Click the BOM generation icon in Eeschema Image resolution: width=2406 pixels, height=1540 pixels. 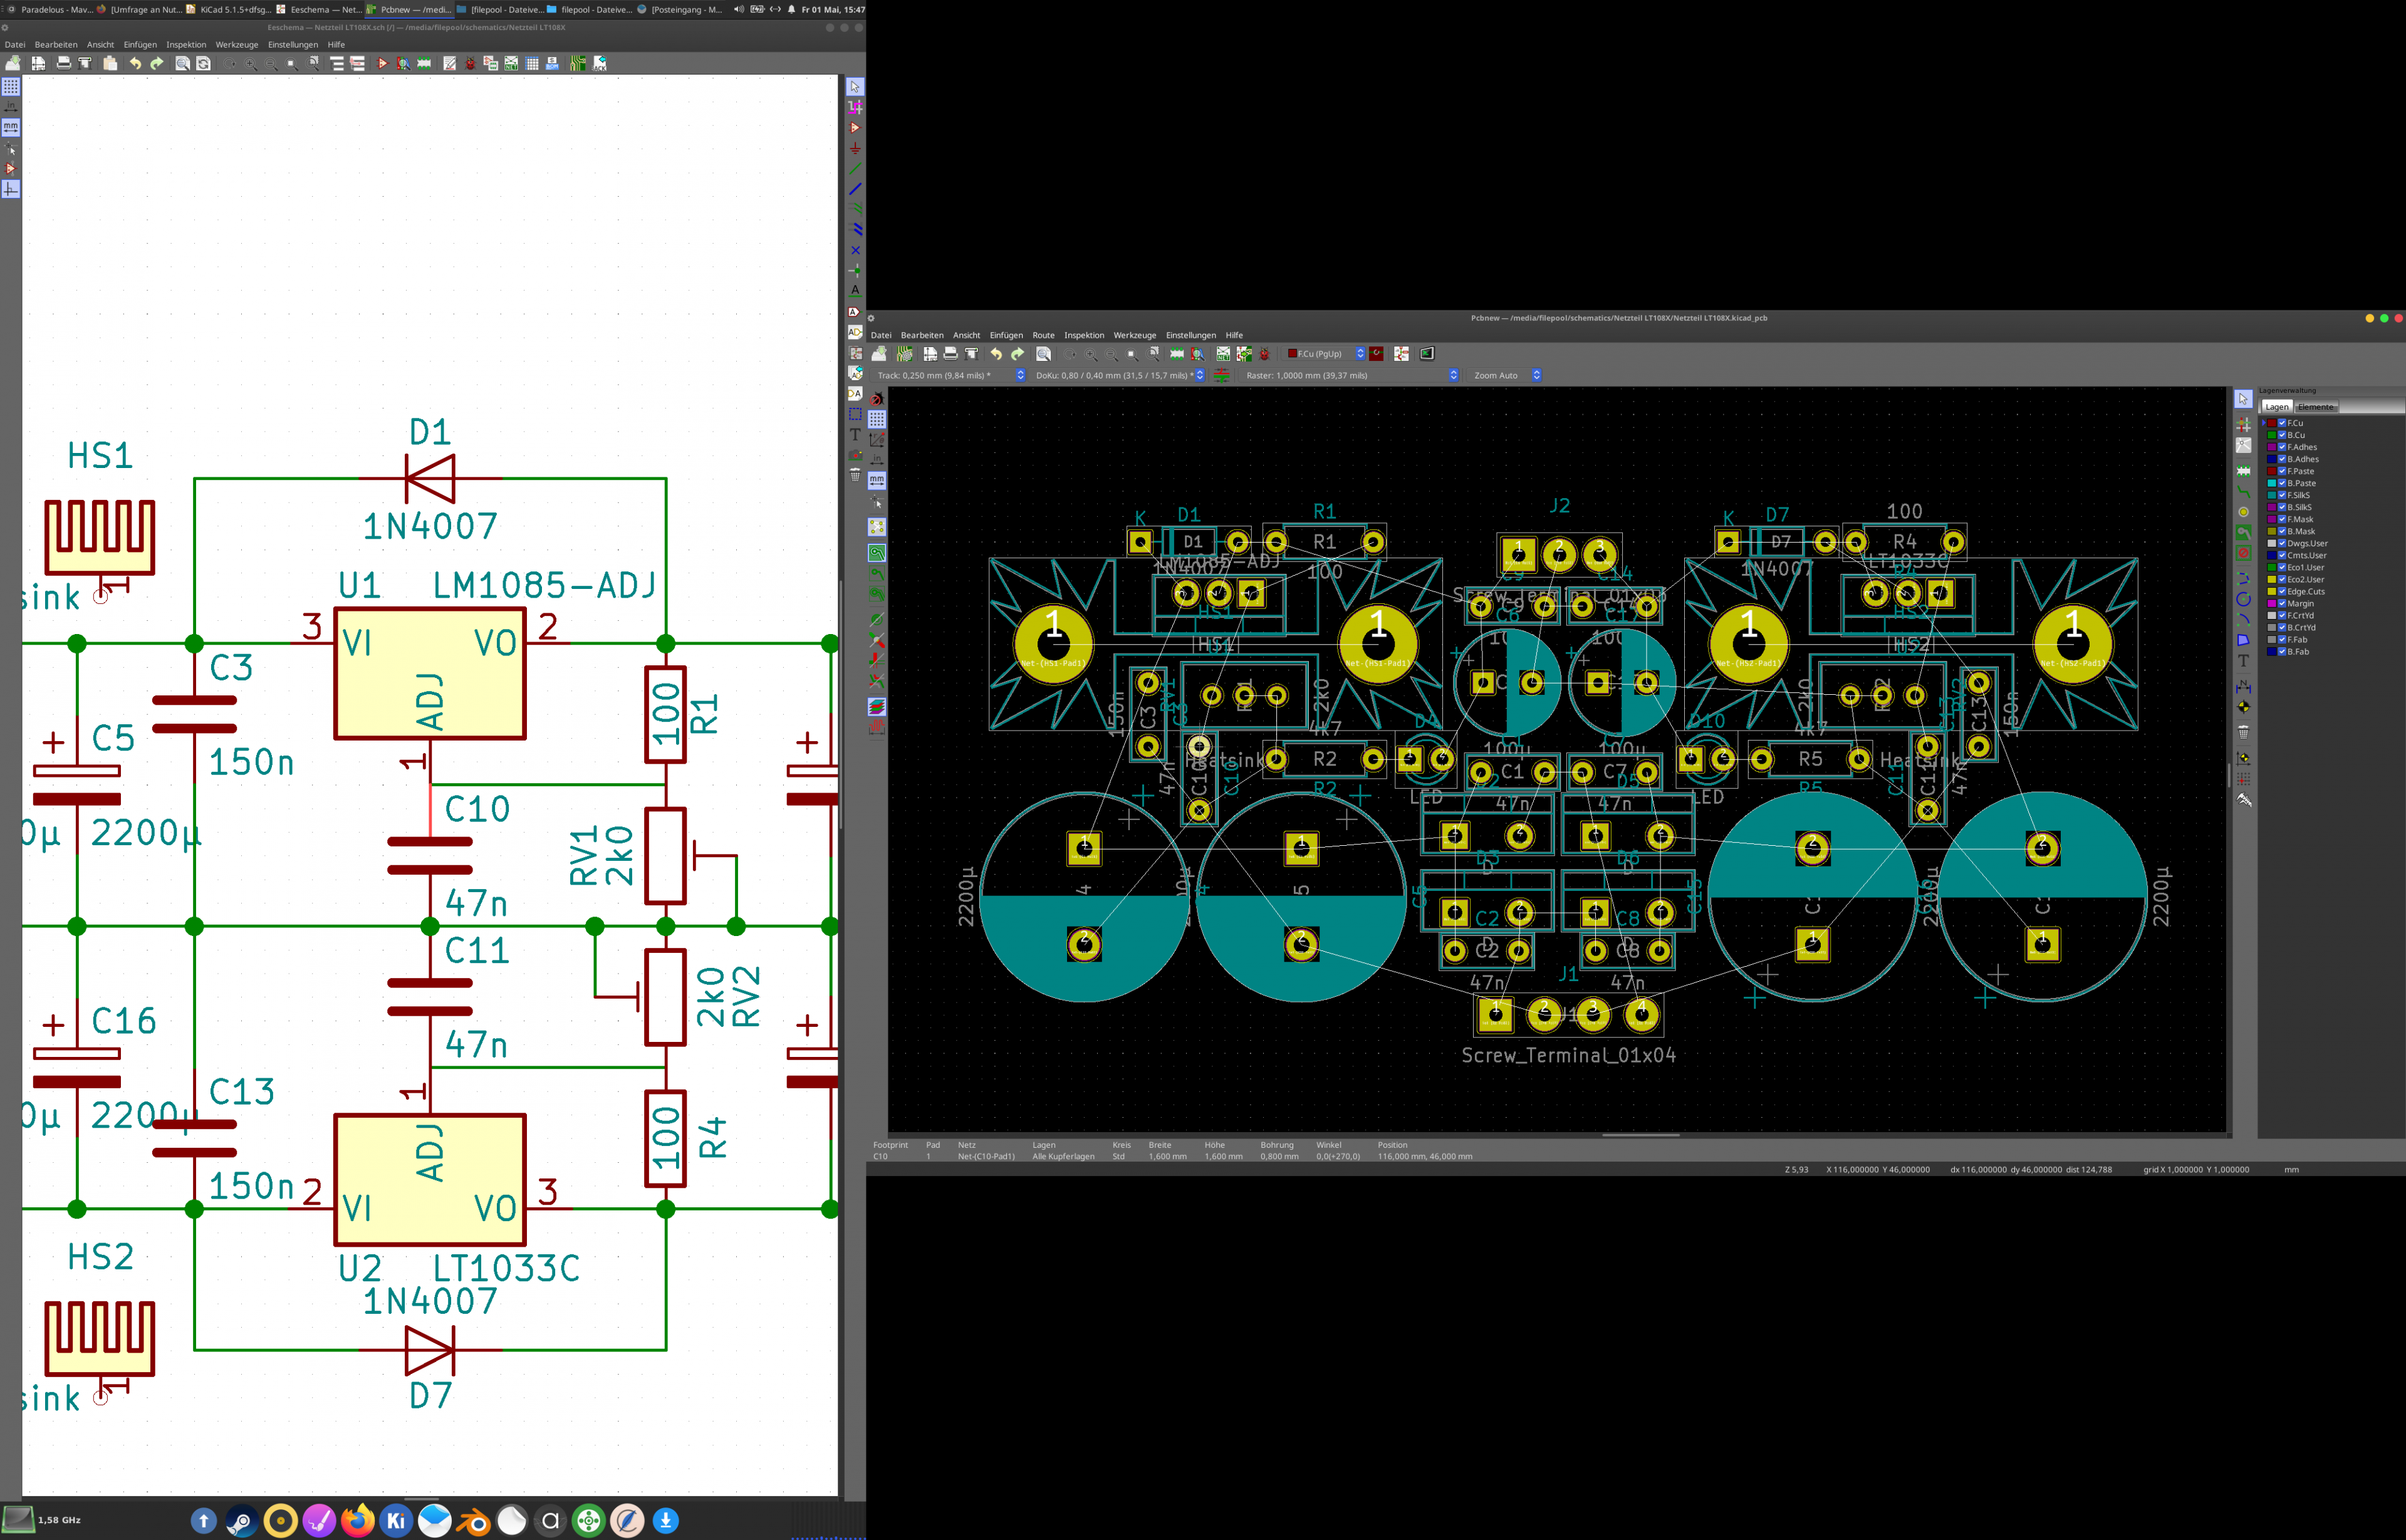pos(552,63)
